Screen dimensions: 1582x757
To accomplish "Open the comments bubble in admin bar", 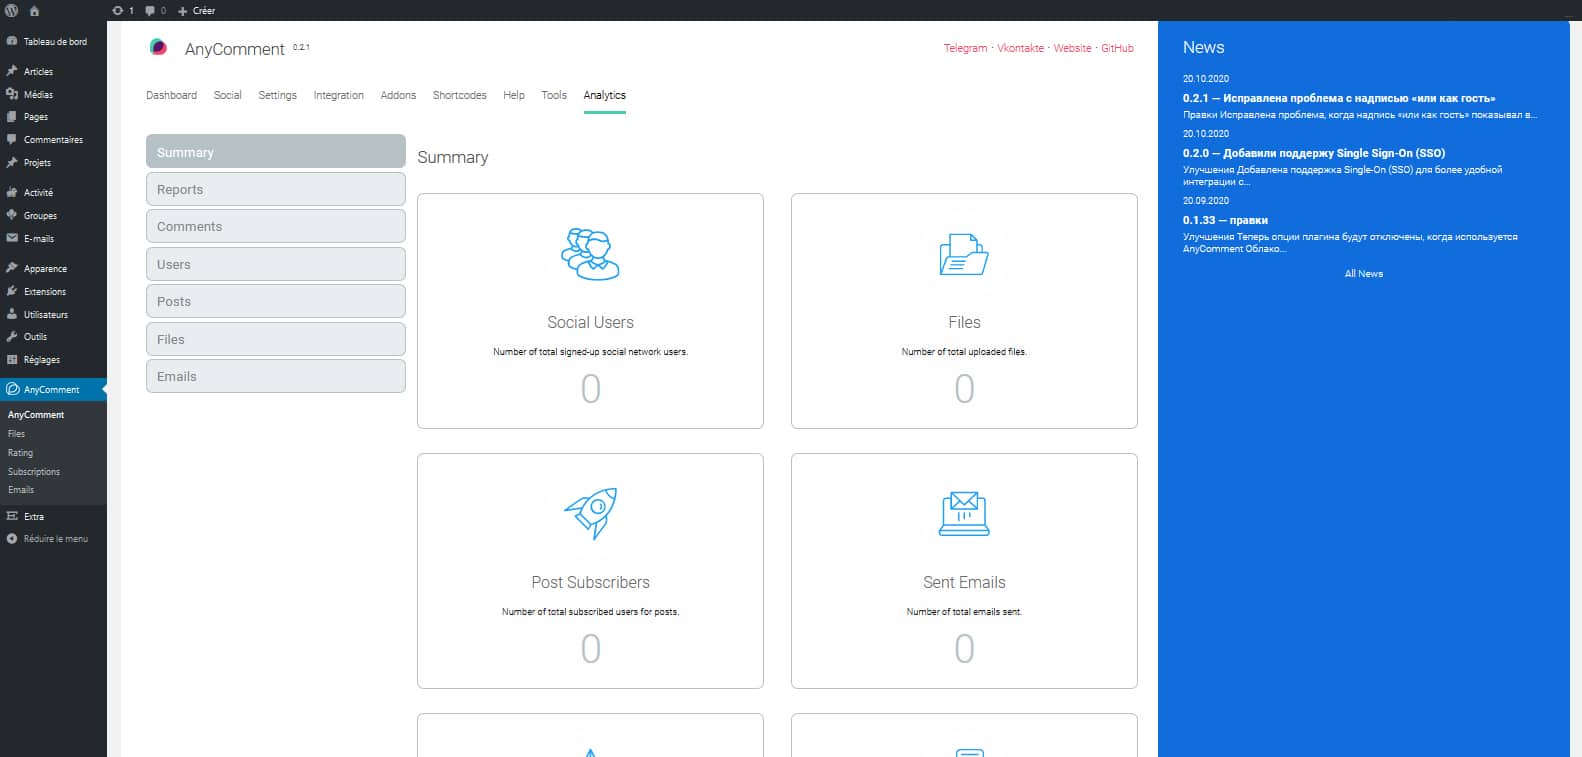I will click(155, 10).
